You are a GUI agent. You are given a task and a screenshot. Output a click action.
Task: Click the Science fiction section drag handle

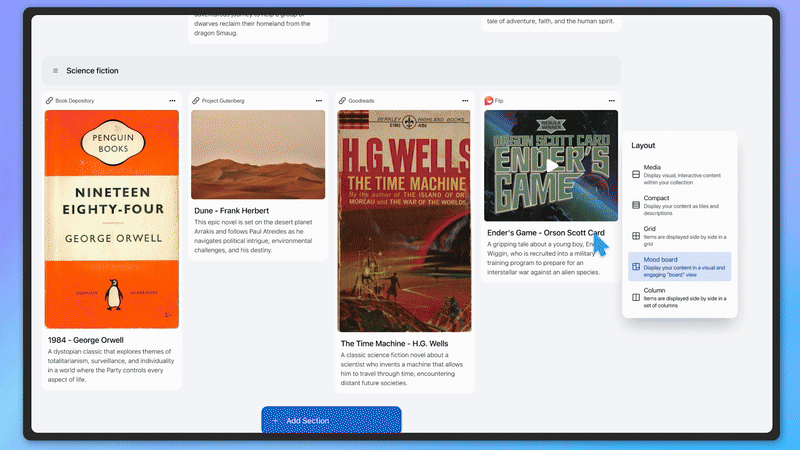coord(55,71)
